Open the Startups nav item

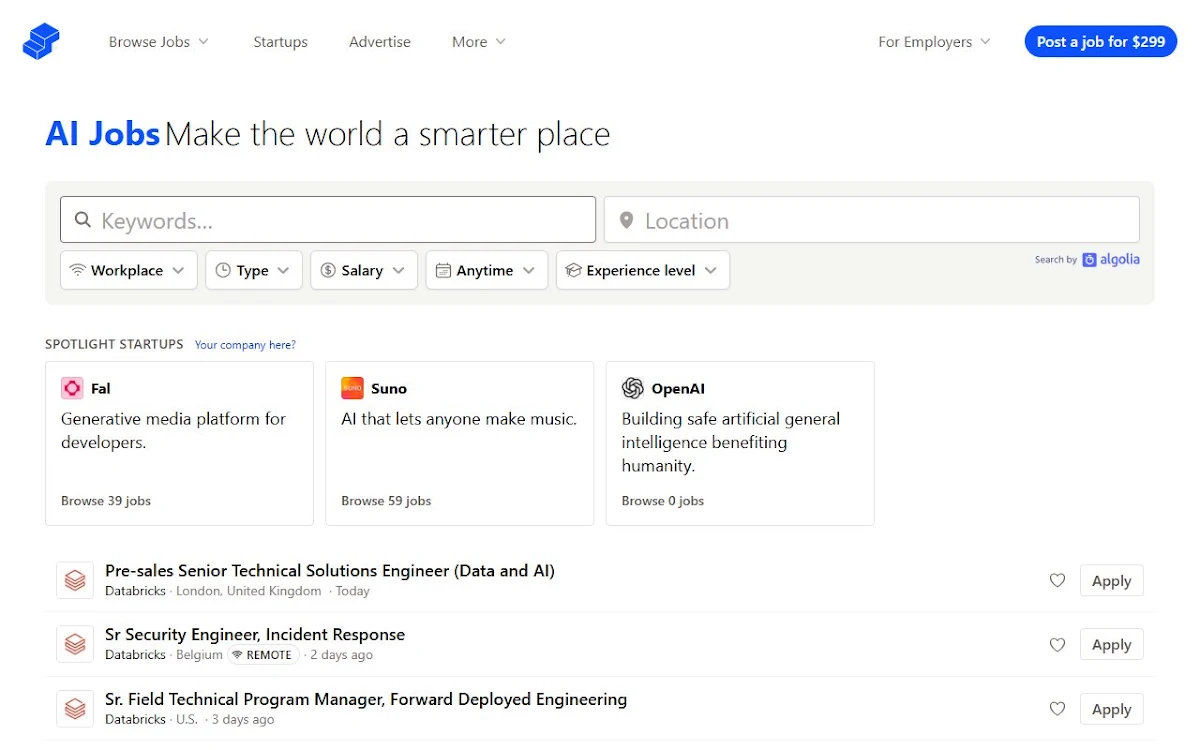tap(280, 42)
